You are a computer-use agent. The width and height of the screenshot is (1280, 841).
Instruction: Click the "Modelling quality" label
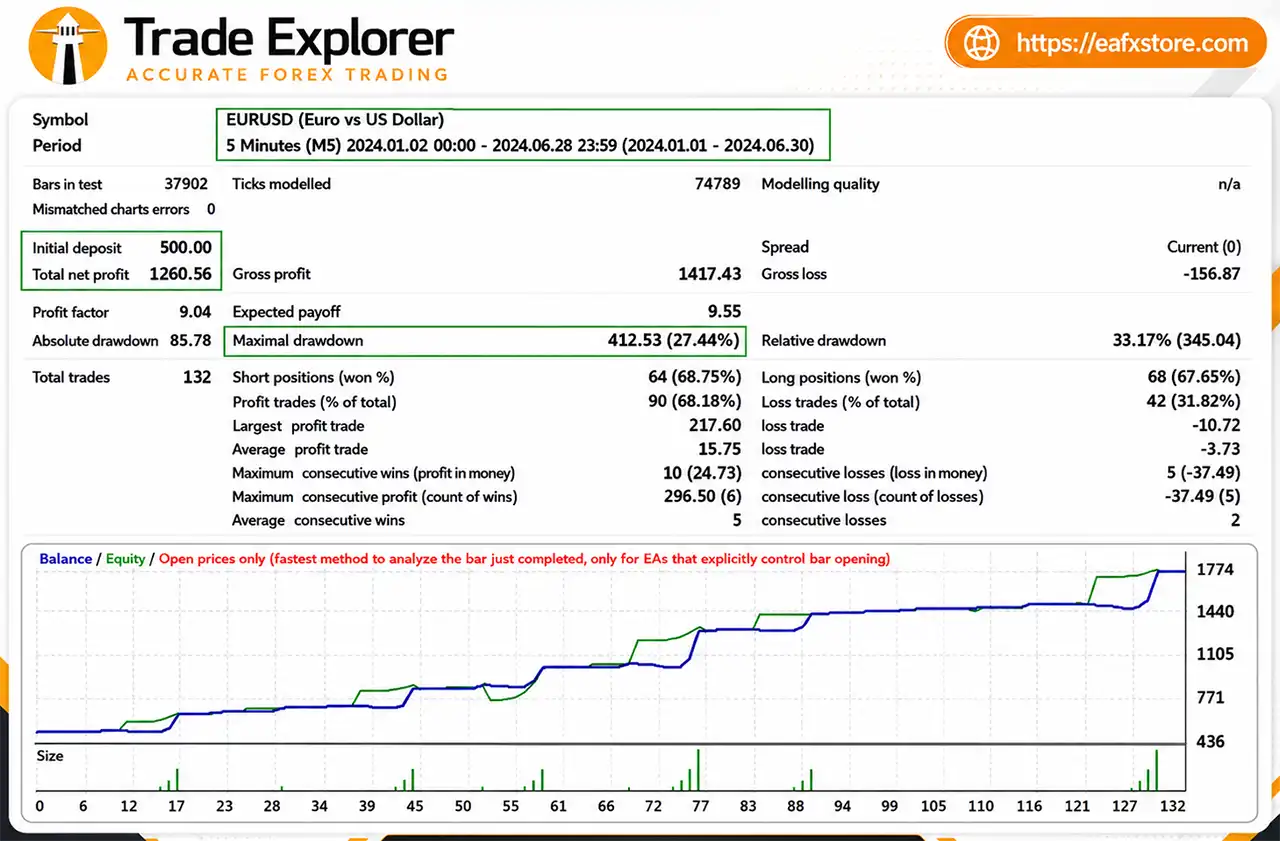(x=820, y=184)
